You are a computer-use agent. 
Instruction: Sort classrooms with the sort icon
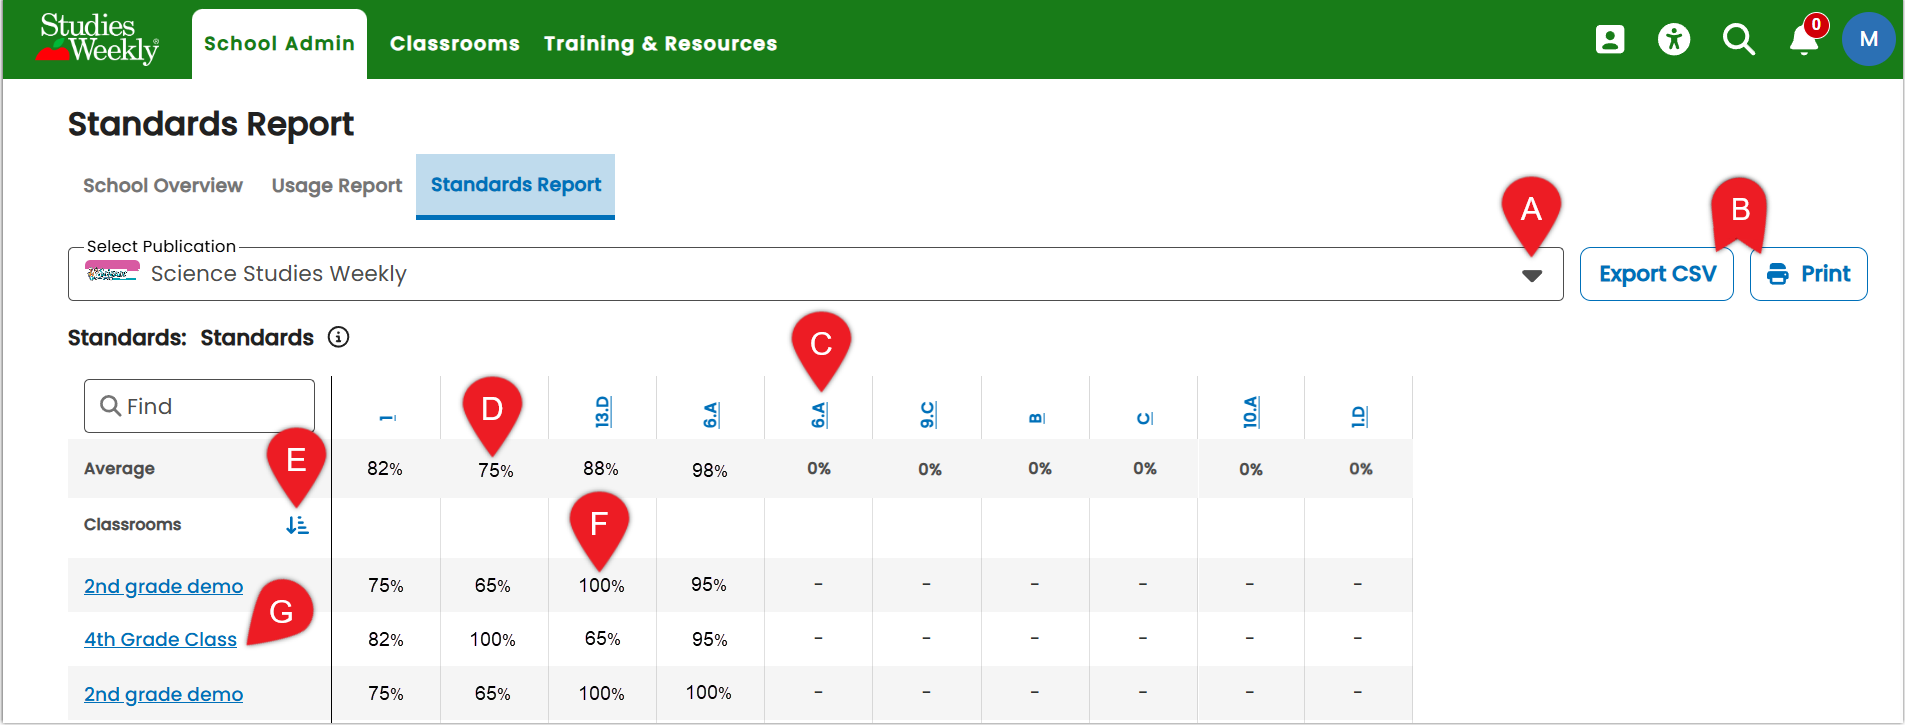click(297, 525)
